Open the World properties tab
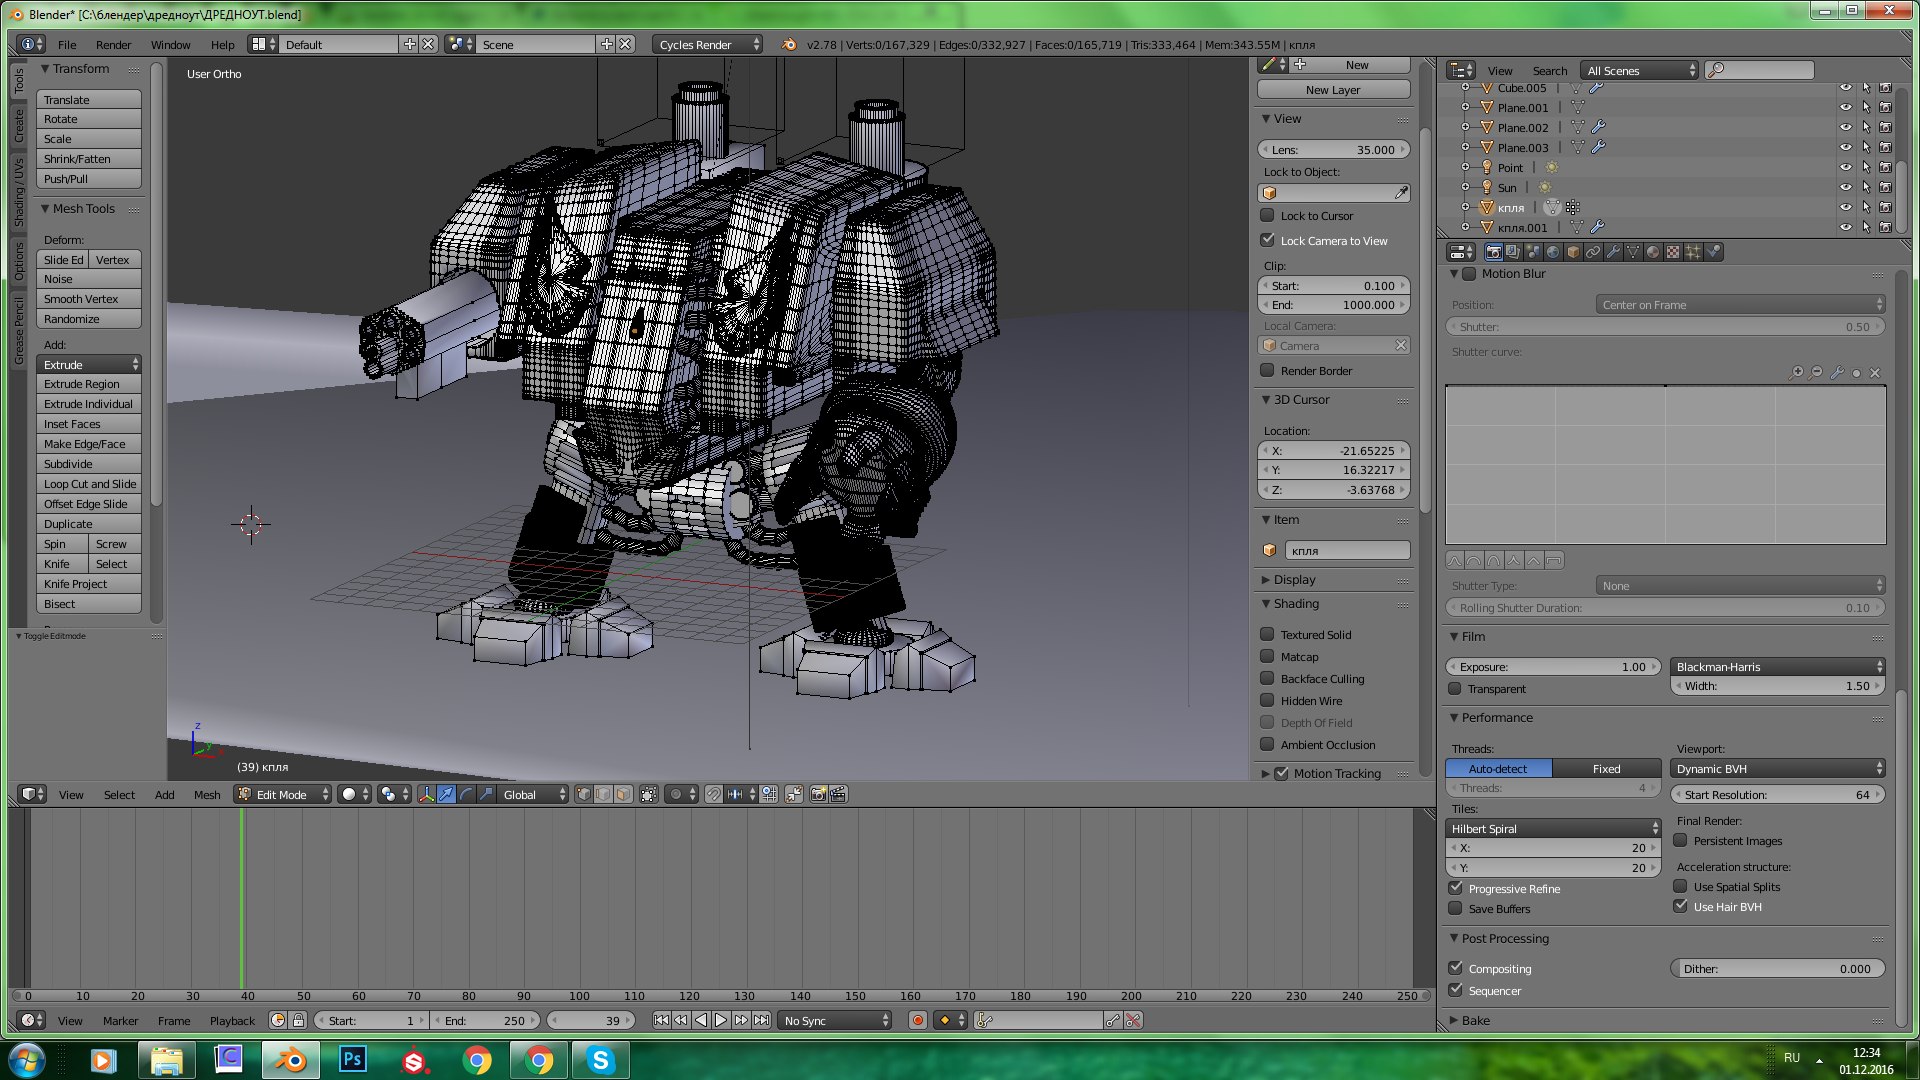Screen dimensions: 1920x1080 point(1553,252)
